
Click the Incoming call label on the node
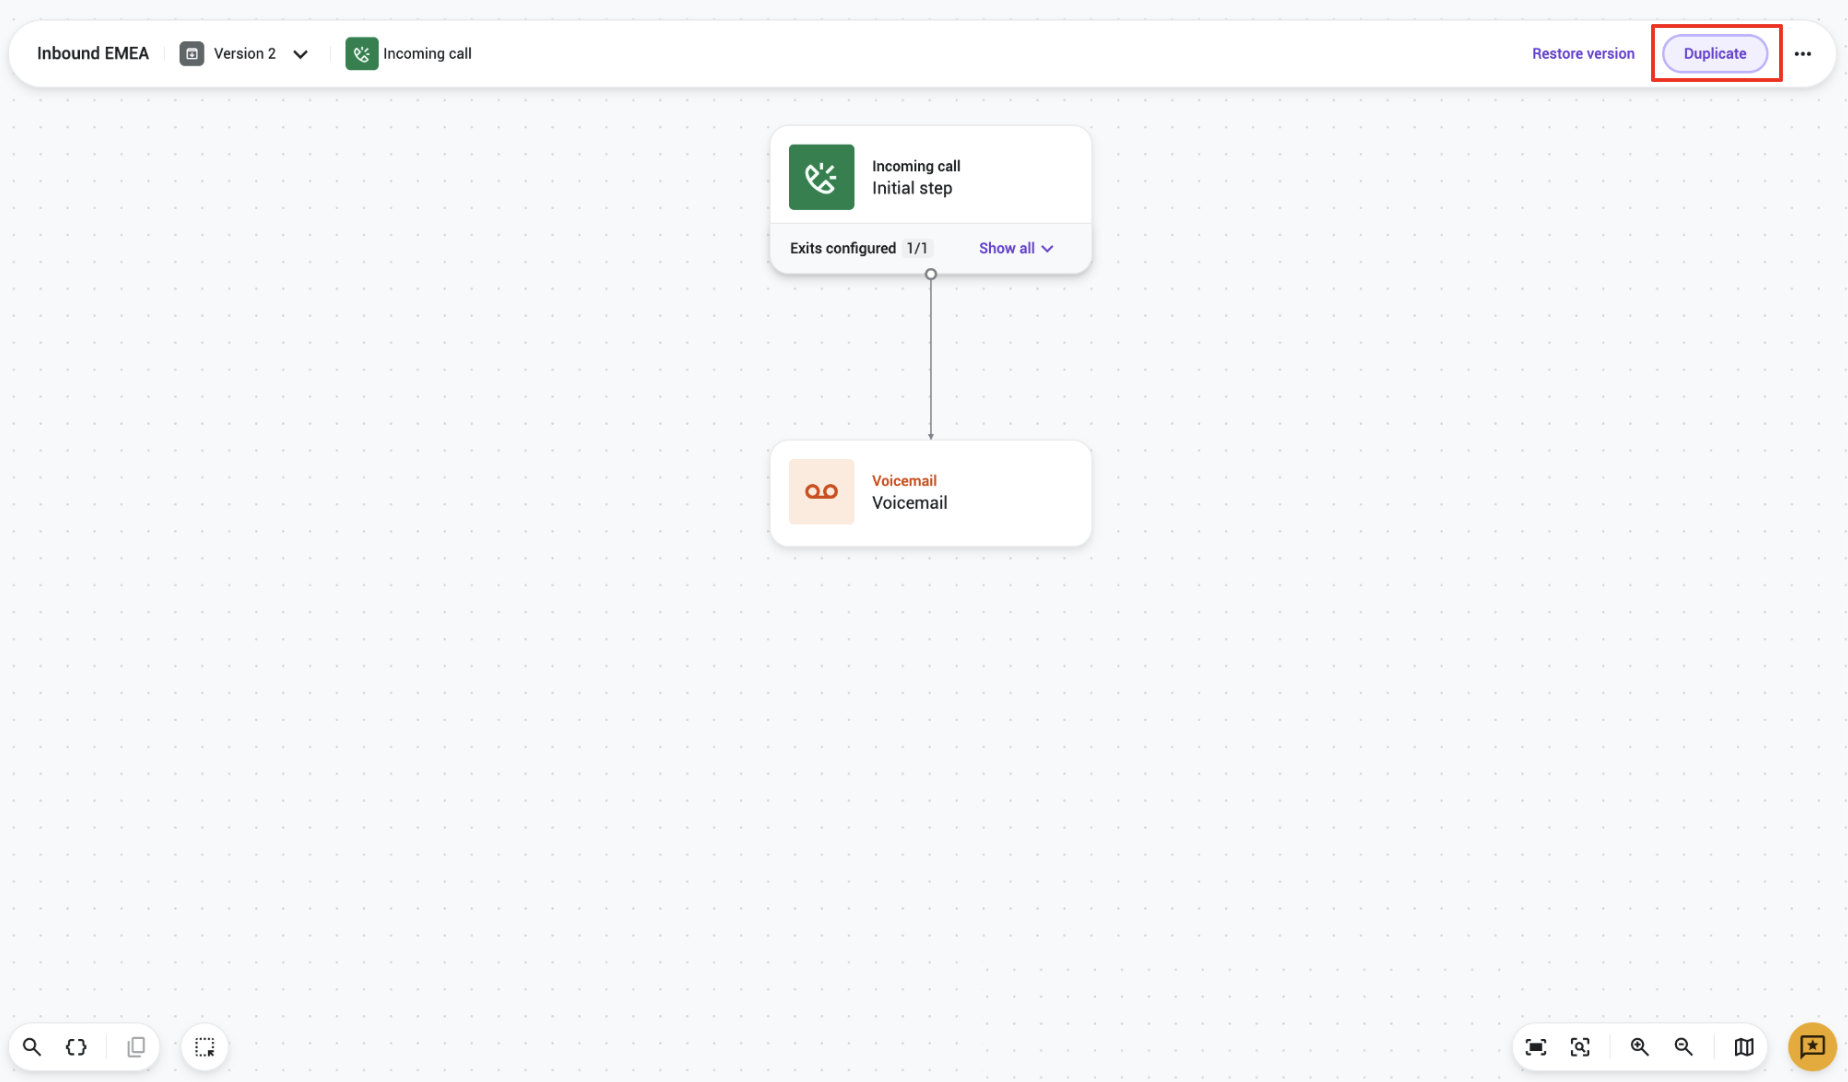[x=916, y=166]
